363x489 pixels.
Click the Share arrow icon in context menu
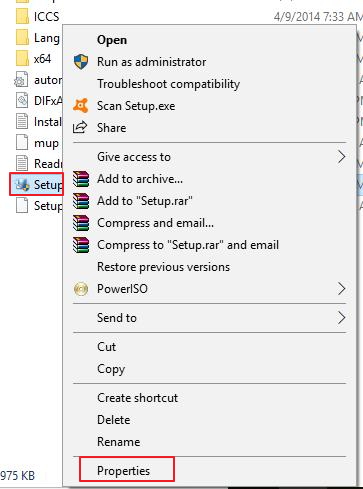tap(80, 128)
